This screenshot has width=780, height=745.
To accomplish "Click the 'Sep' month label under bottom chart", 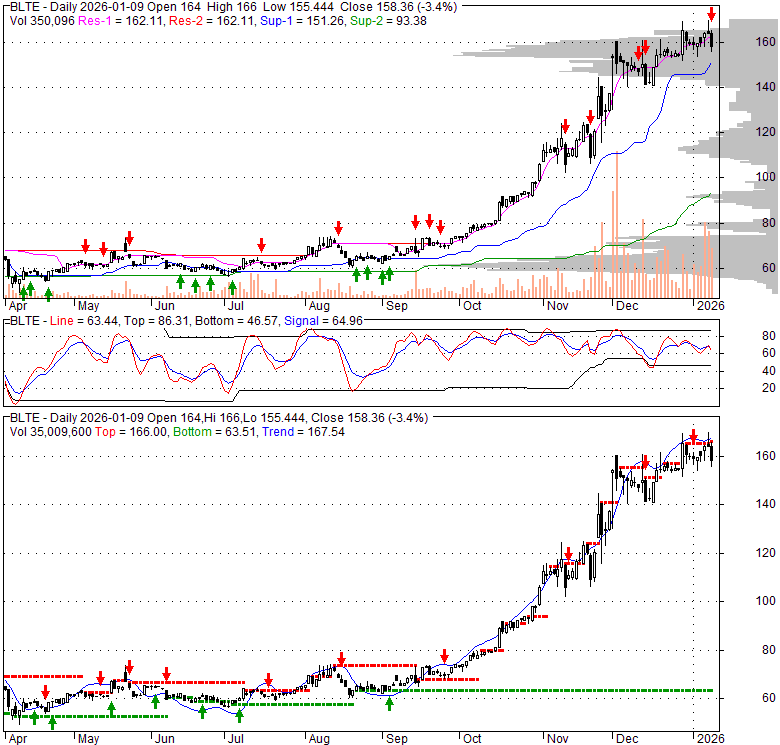I will tap(397, 739).
